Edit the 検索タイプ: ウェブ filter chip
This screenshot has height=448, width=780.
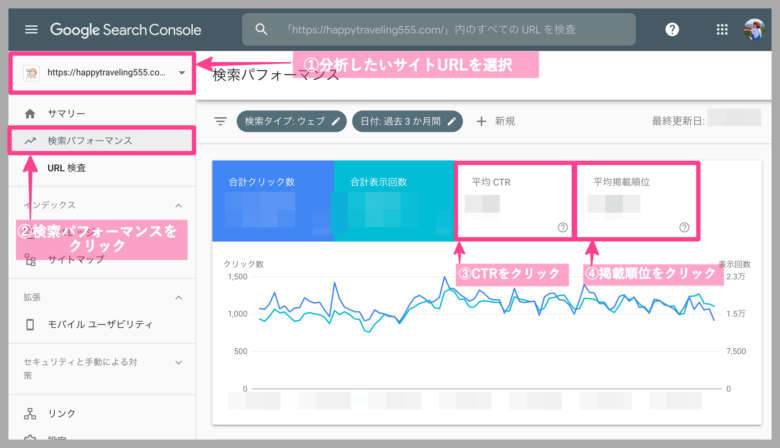tap(292, 121)
